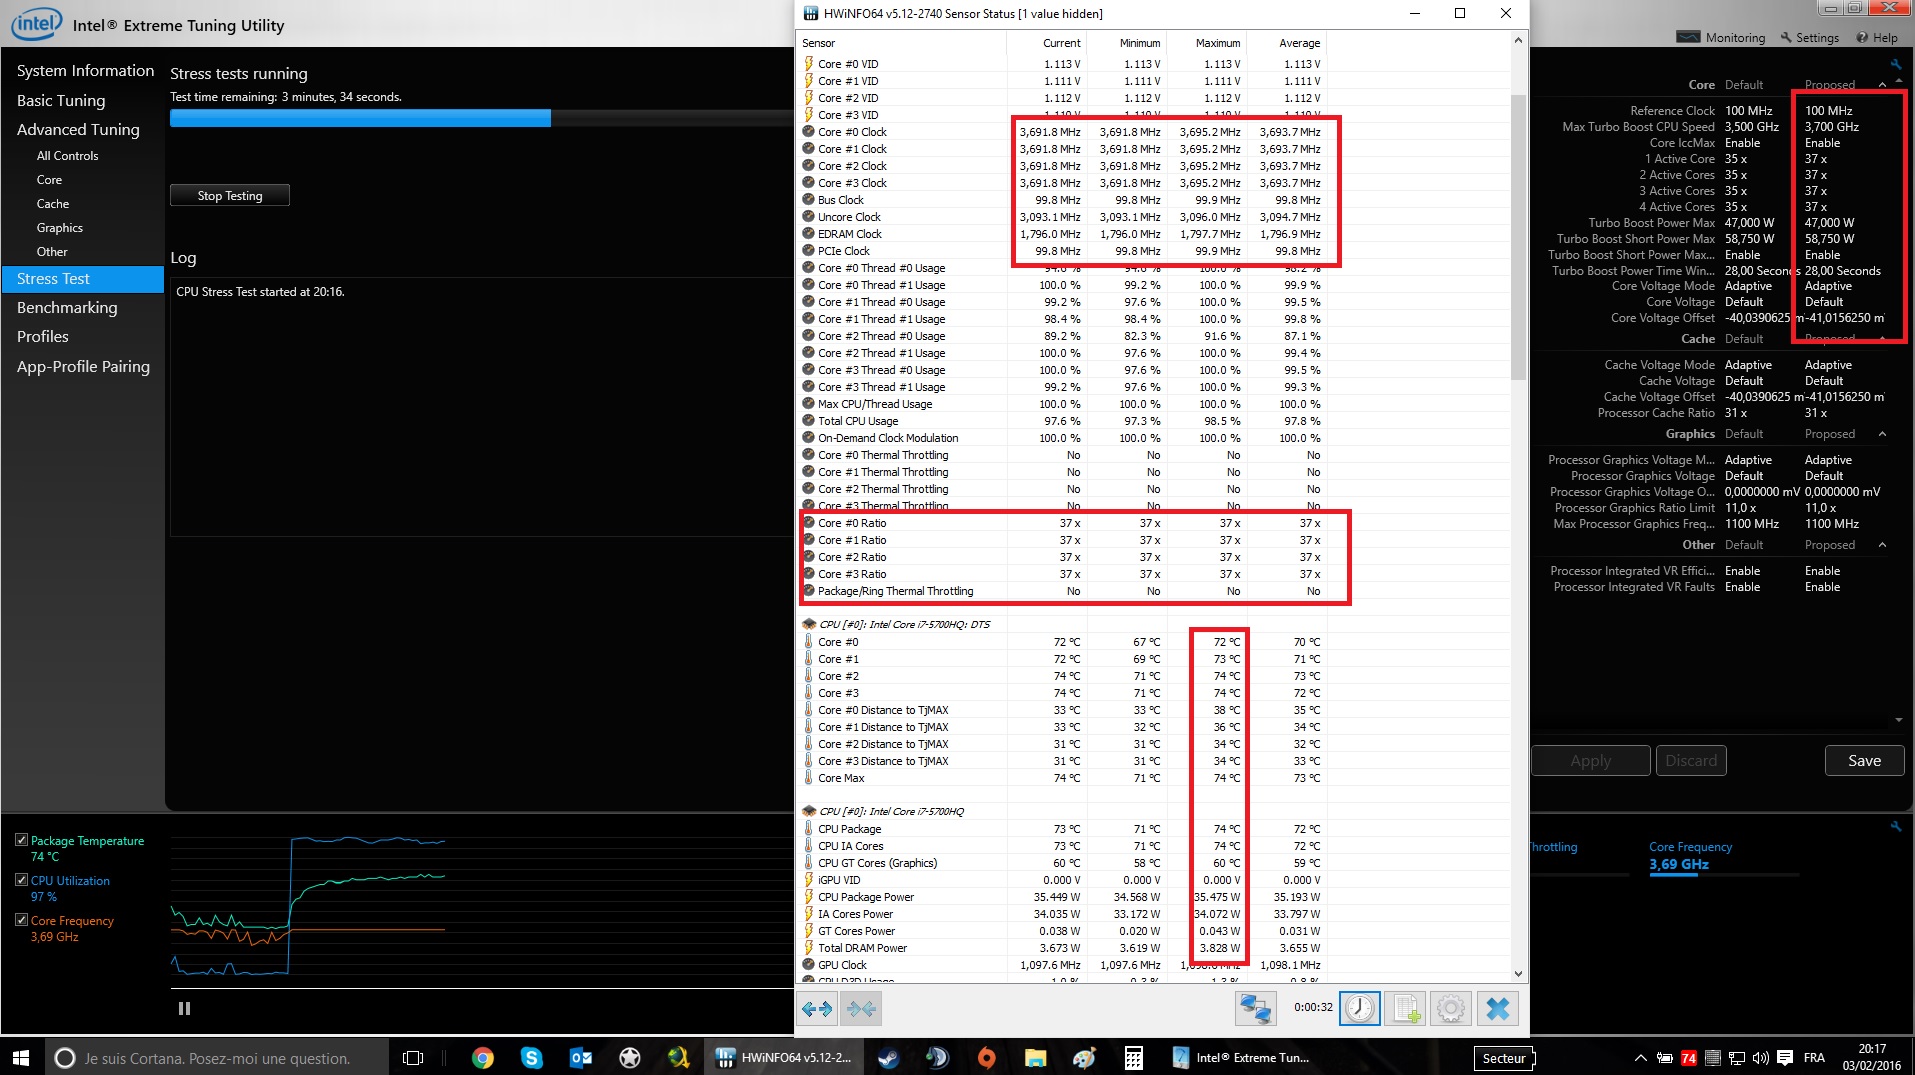The image size is (1915, 1075).
Task: Select Core #0 Clock sensor row
Action: (x=1062, y=132)
